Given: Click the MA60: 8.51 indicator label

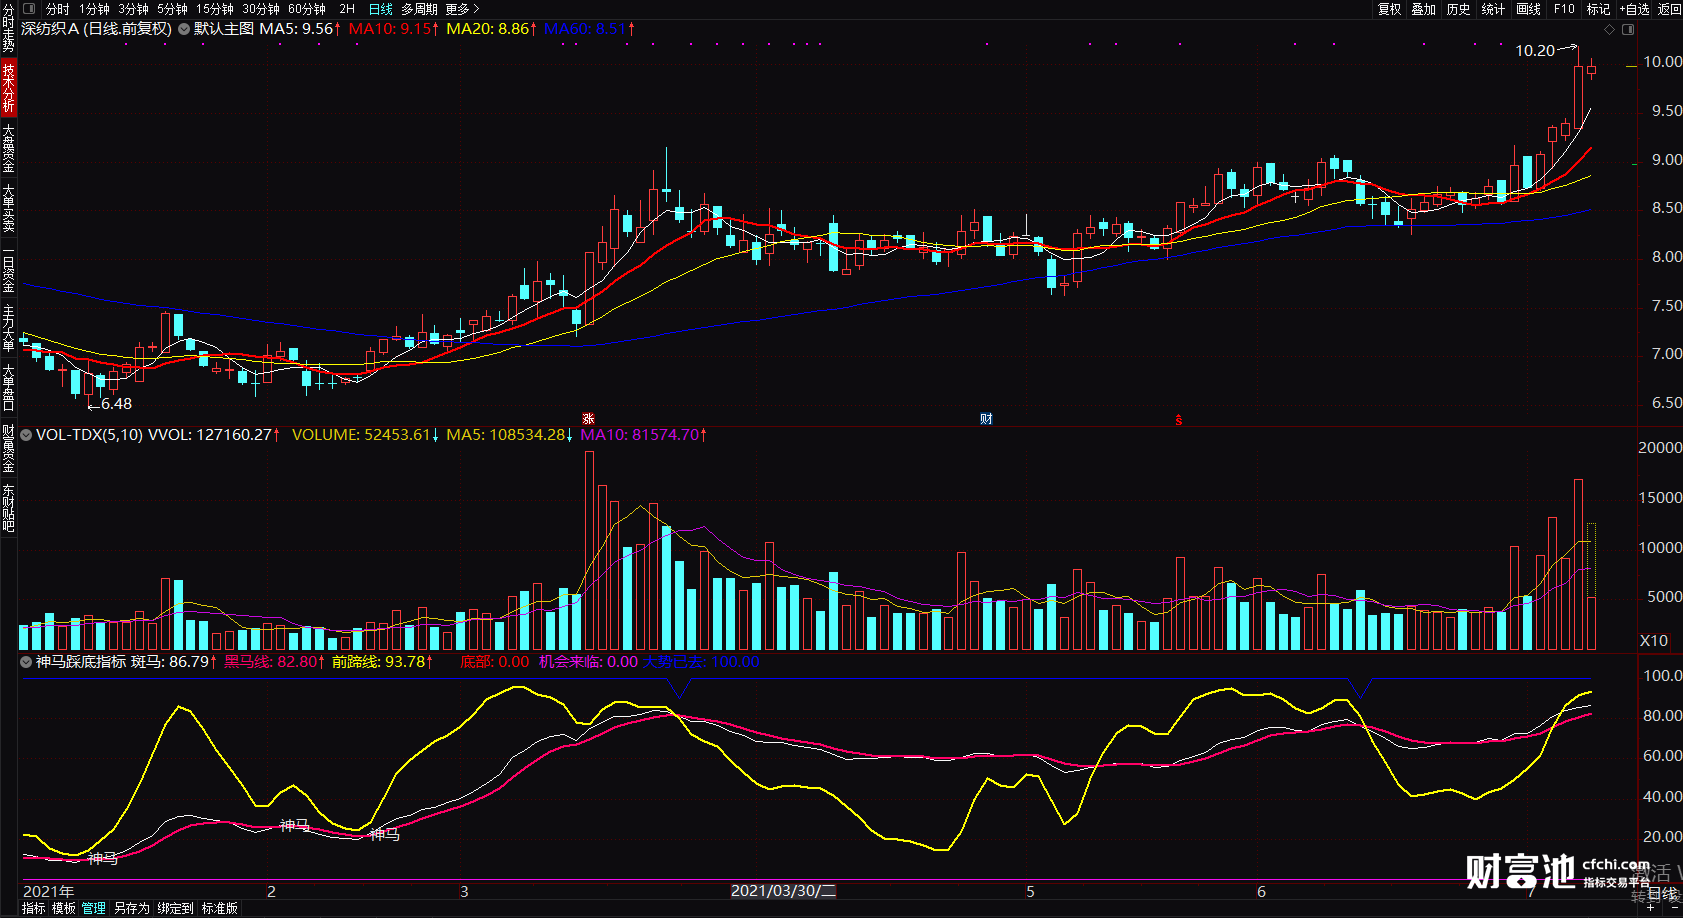Looking at the screenshot, I should (x=589, y=29).
